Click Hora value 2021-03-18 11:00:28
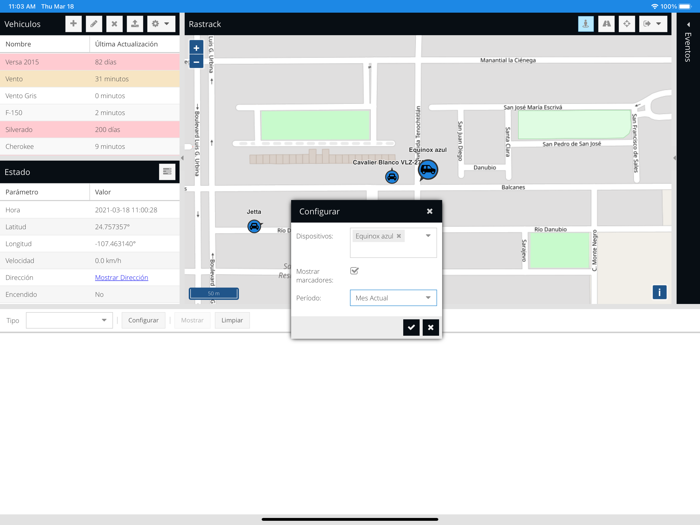Screen dimensions: 700x525 [x=126, y=210]
